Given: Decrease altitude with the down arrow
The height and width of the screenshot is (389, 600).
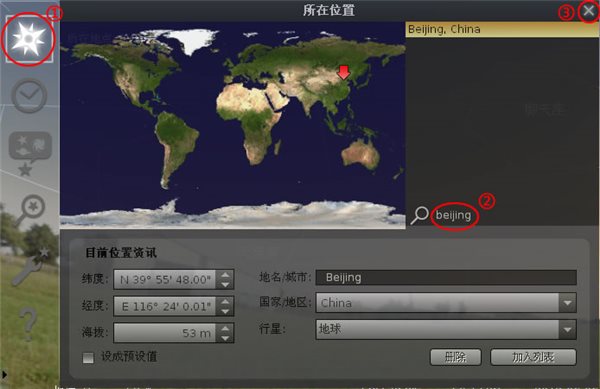Looking at the screenshot, I should tap(225, 338).
